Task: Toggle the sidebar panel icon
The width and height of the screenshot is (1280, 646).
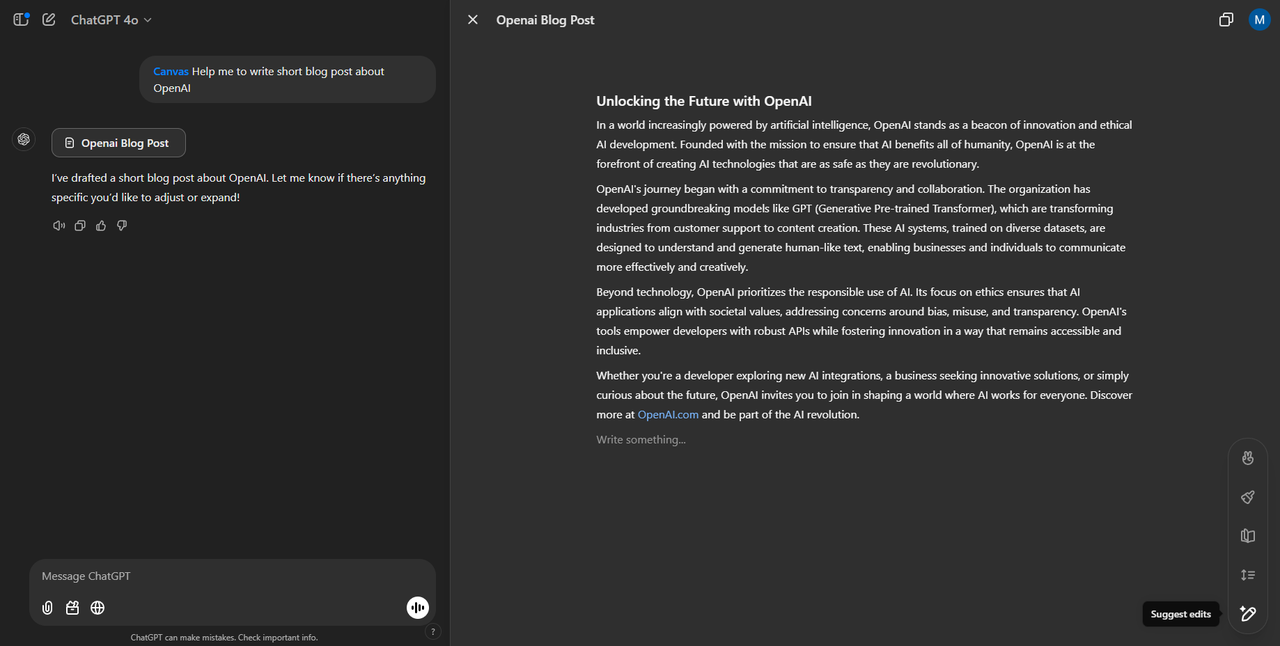Action: coord(20,19)
